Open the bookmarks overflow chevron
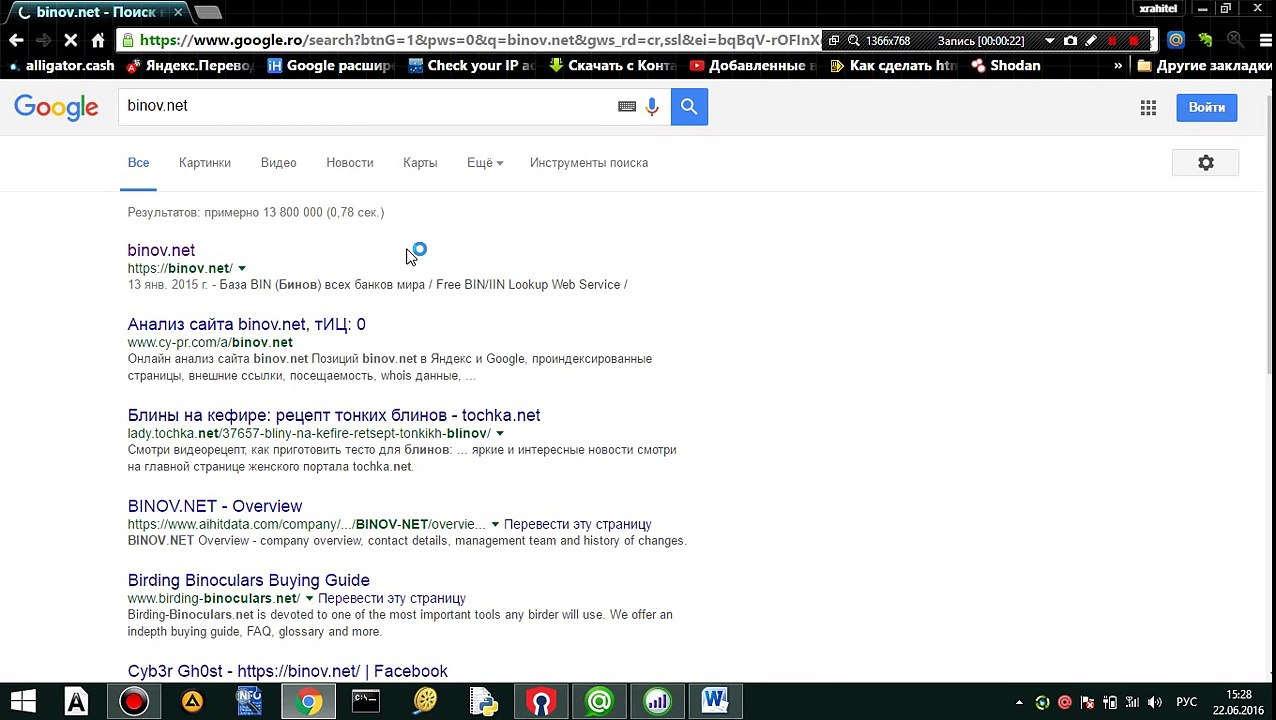 [1118, 66]
